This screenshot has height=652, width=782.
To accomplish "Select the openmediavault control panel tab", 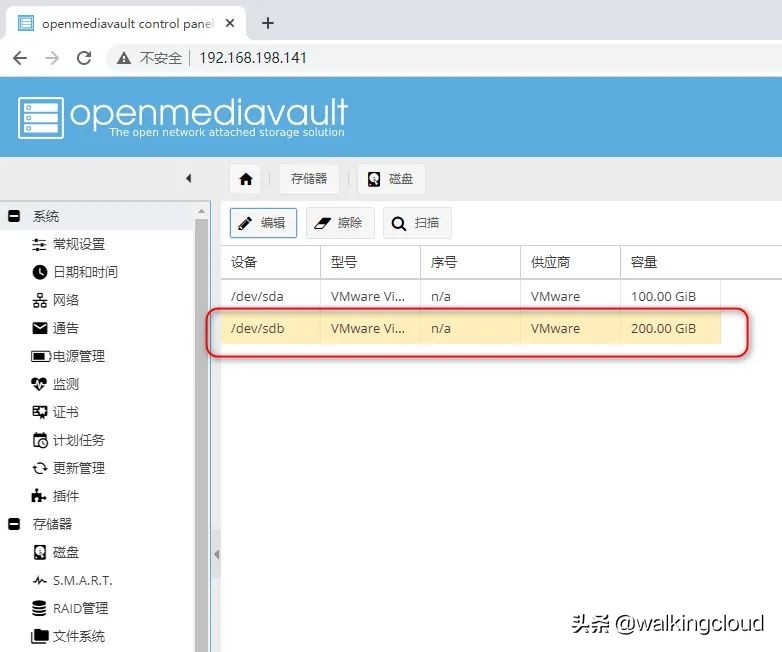I will pyautogui.click(x=126, y=23).
